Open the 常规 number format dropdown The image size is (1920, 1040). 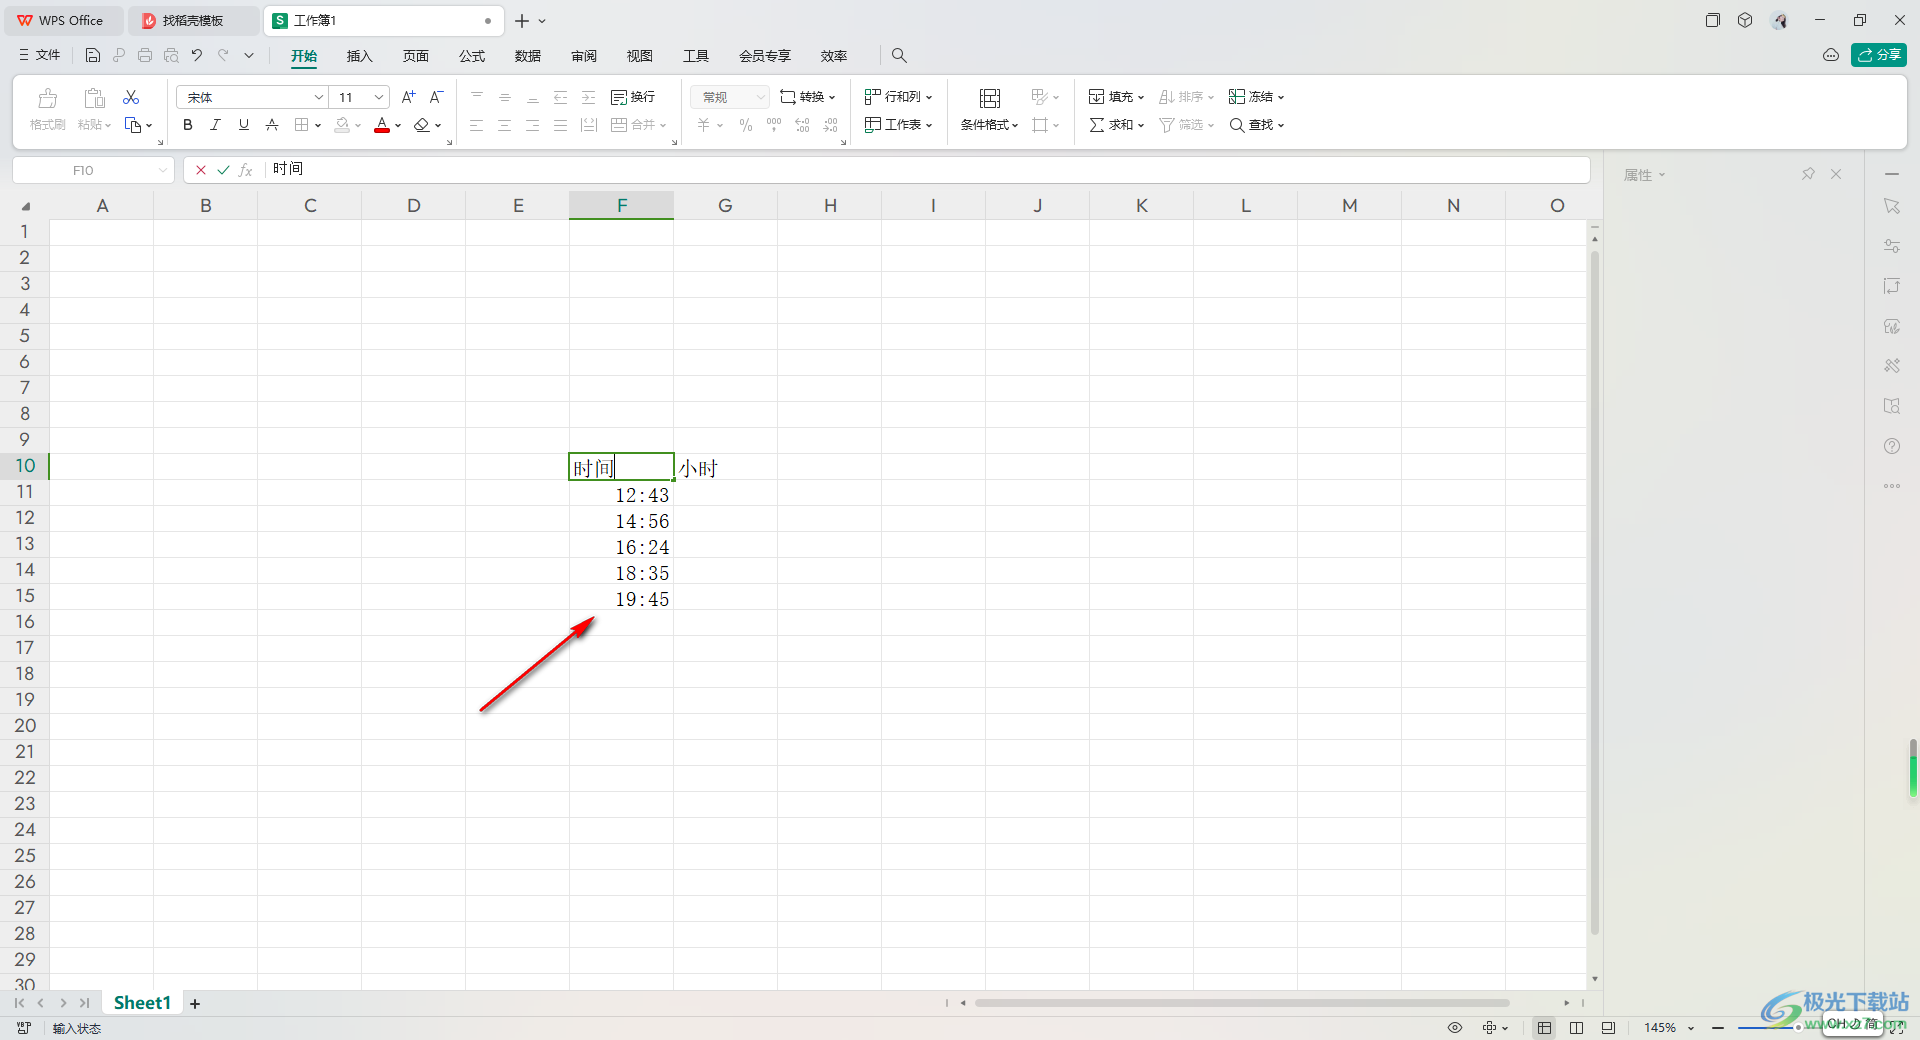tap(729, 97)
